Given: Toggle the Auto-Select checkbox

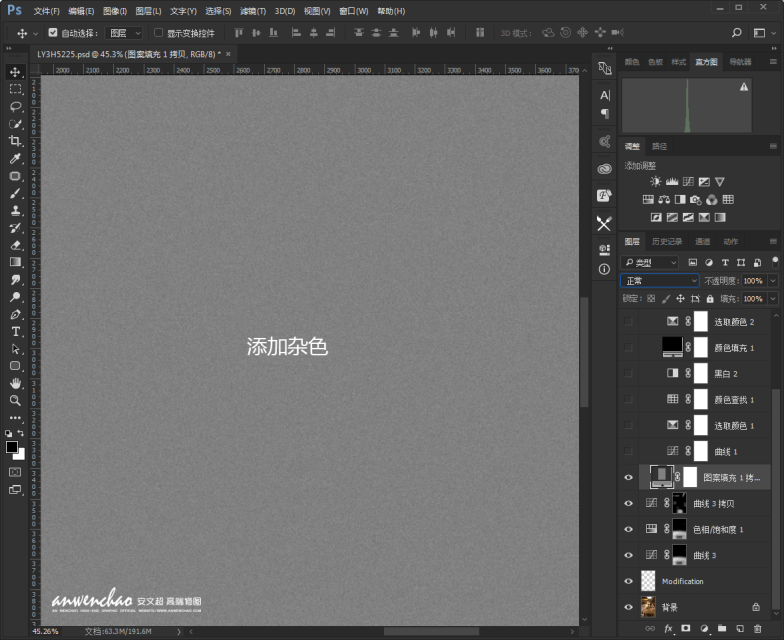Looking at the screenshot, I should click(52, 32).
